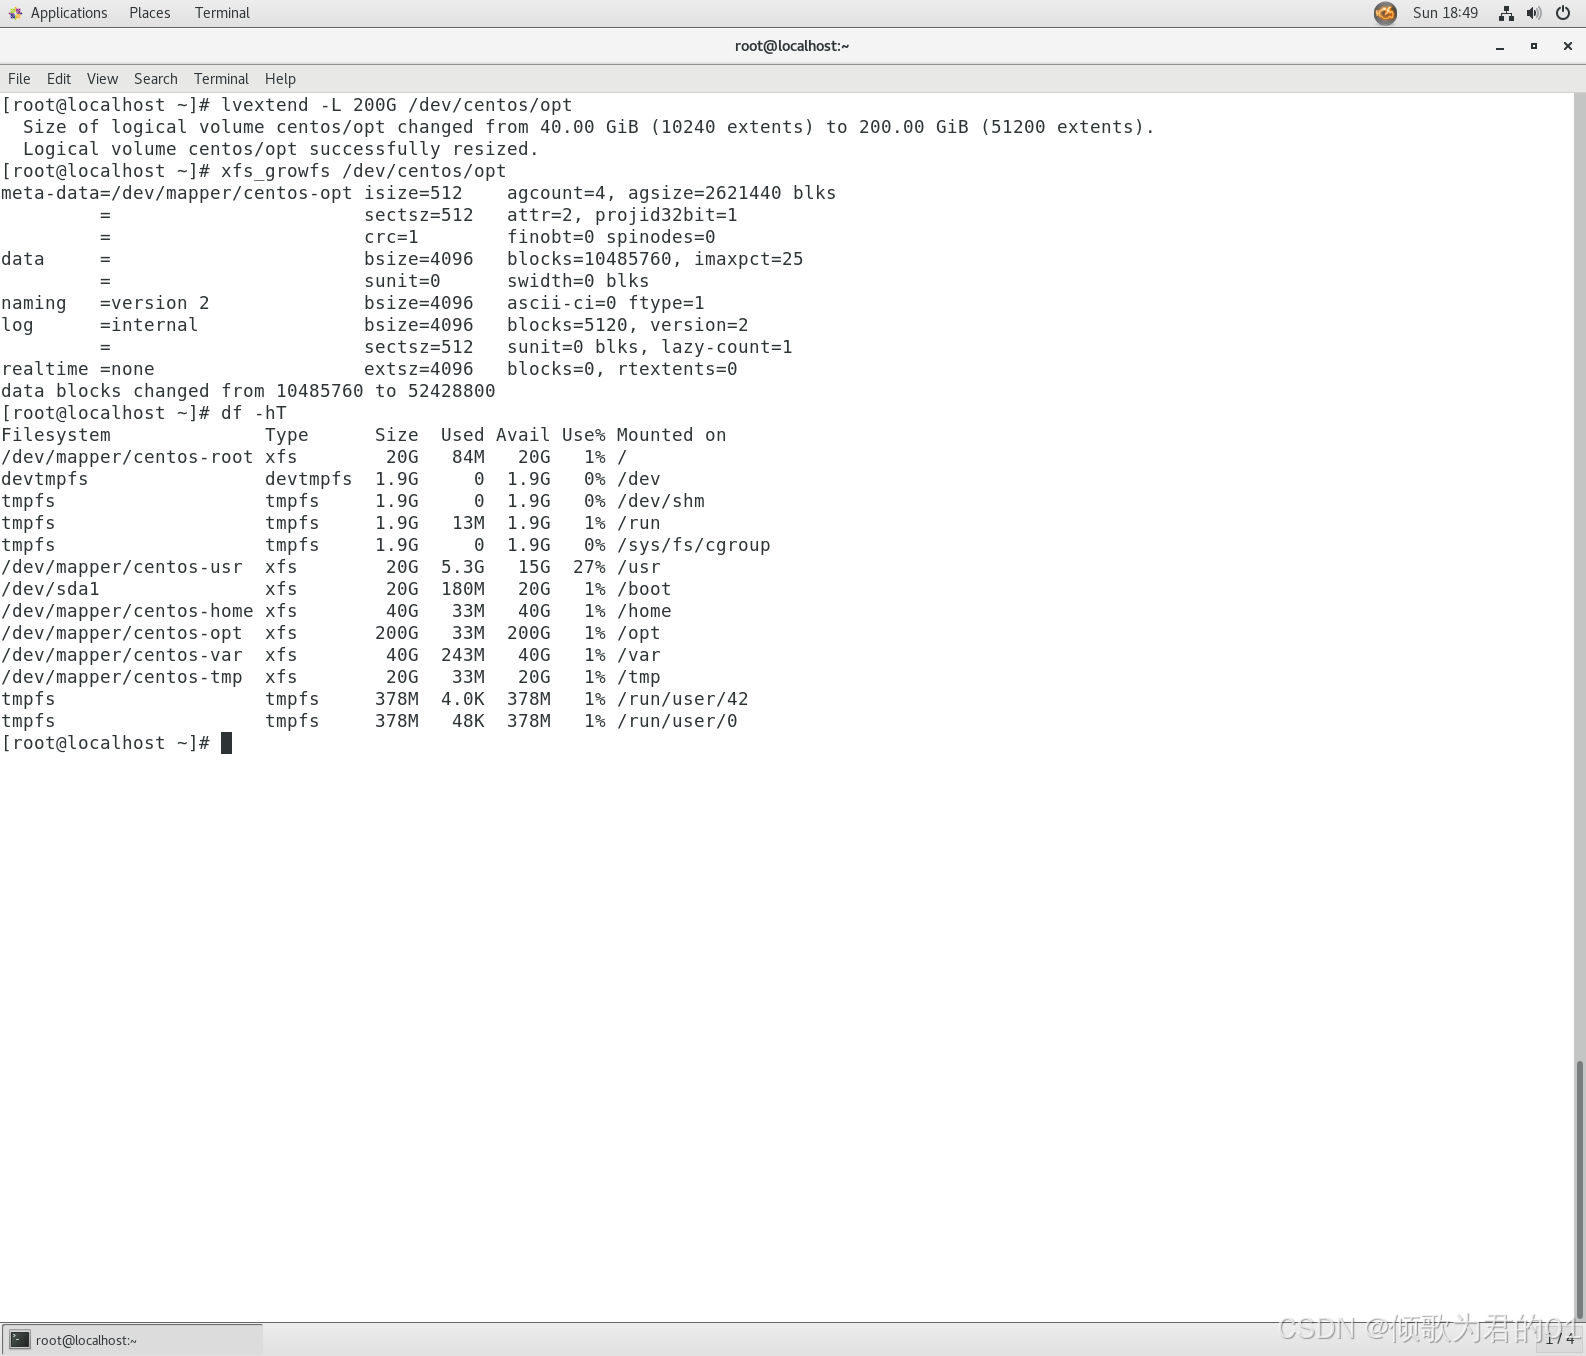
Task: Close the terminal window
Action: click(x=1568, y=46)
